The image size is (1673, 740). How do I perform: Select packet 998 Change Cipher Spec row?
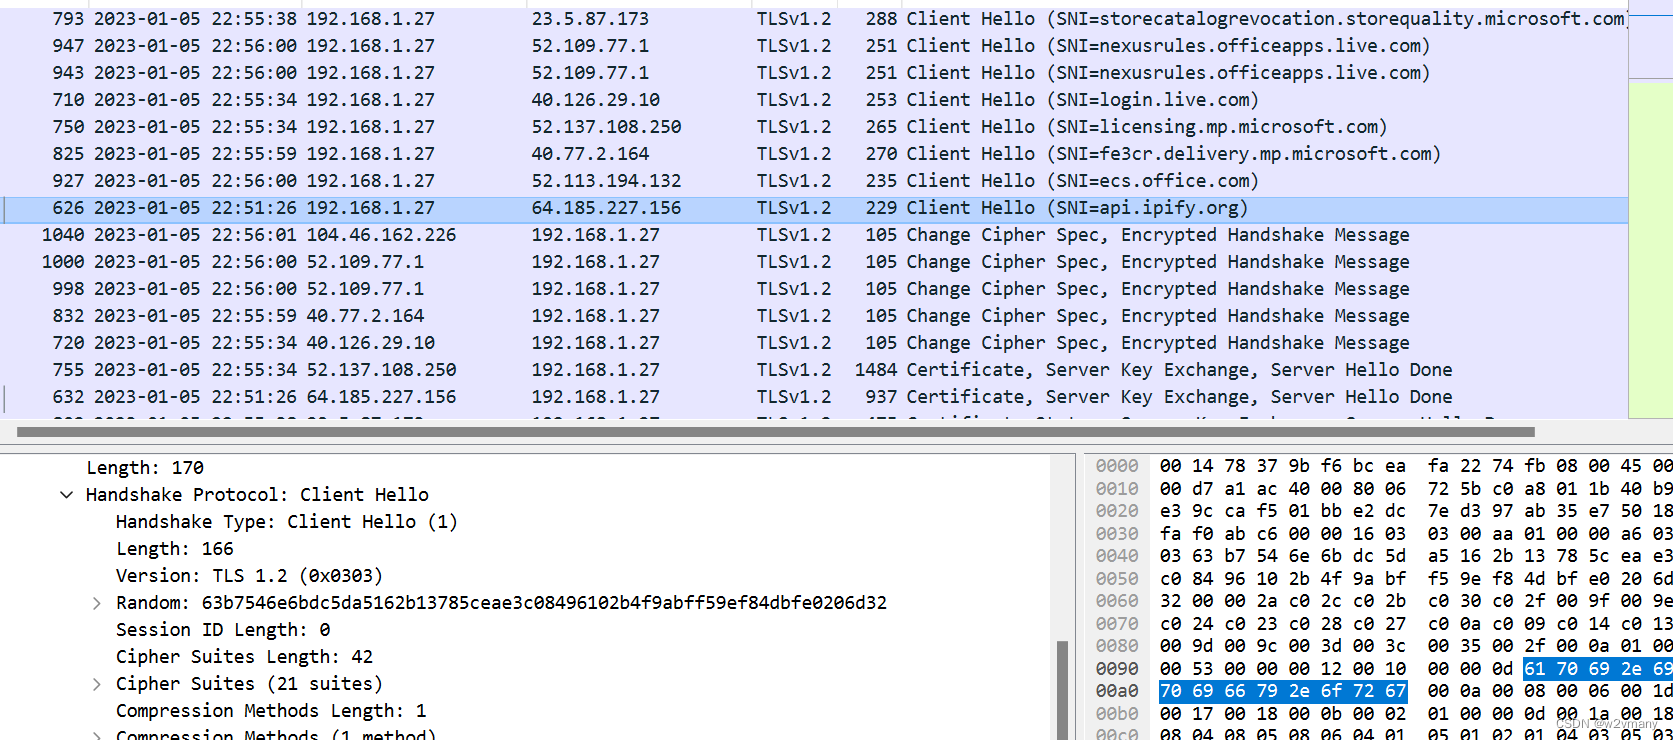[x=814, y=289]
